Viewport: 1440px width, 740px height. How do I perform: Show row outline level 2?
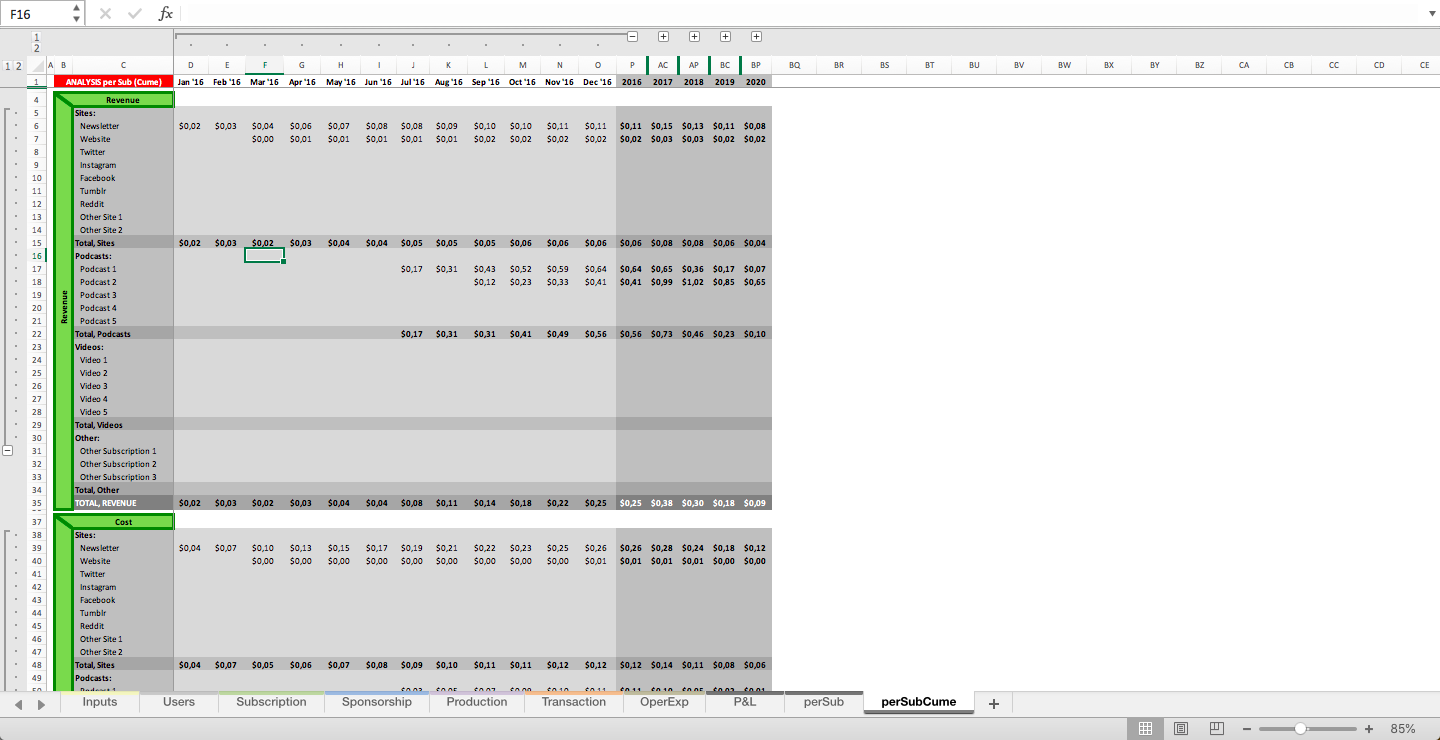[20, 65]
